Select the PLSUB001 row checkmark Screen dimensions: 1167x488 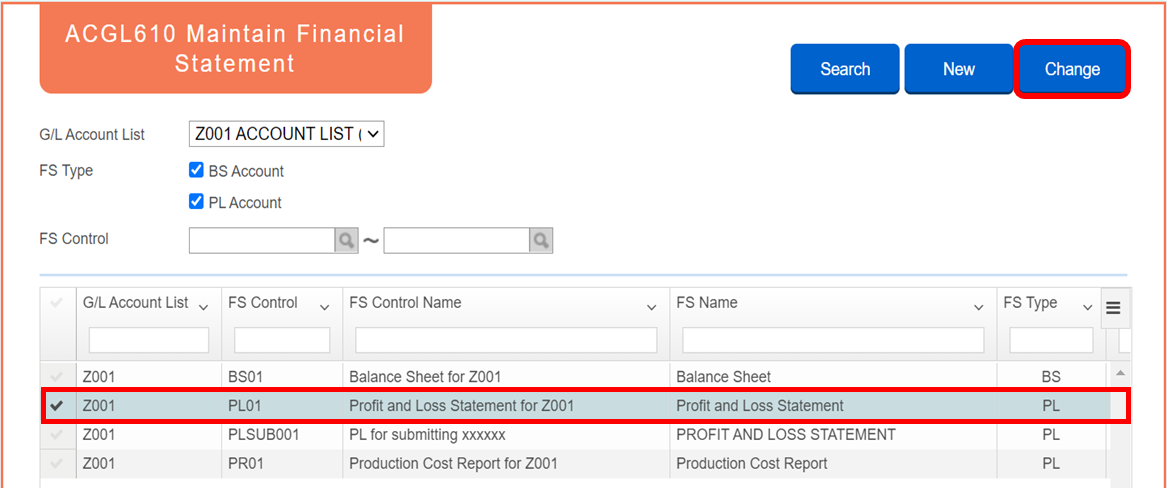pos(57,434)
